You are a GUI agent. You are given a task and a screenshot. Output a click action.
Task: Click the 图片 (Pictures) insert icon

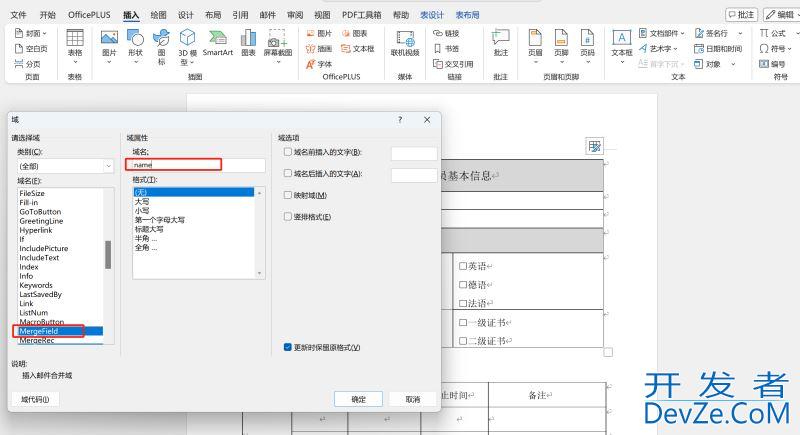109,40
